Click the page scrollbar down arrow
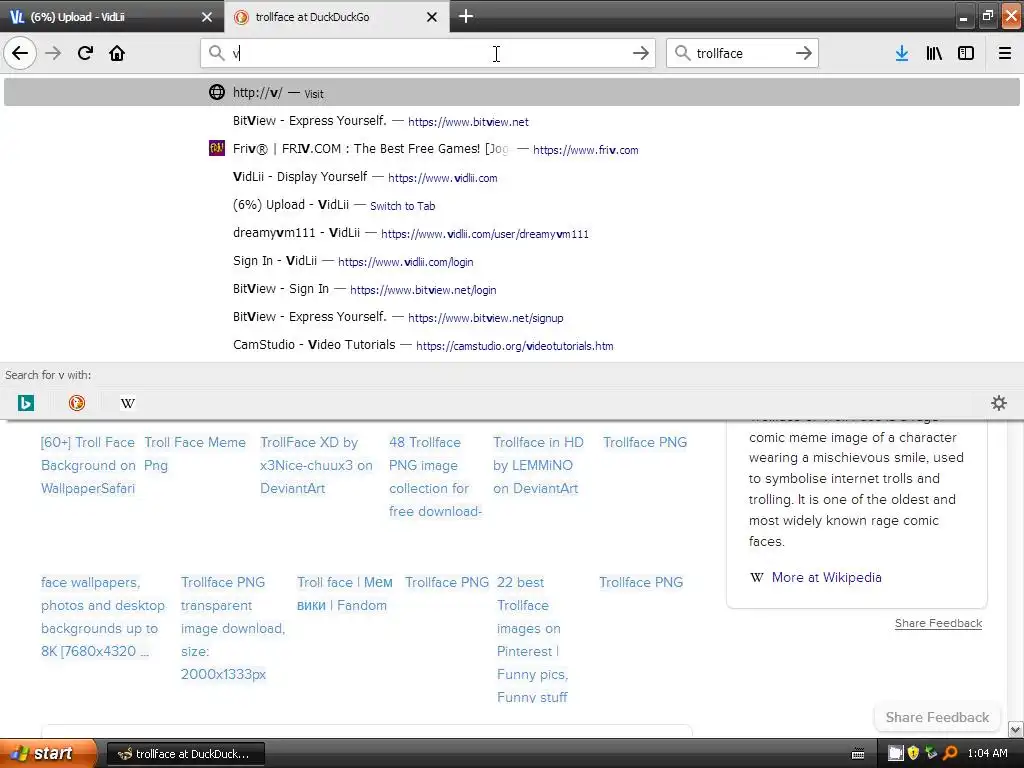The image size is (1024, 768). (x=1016, y=729)
